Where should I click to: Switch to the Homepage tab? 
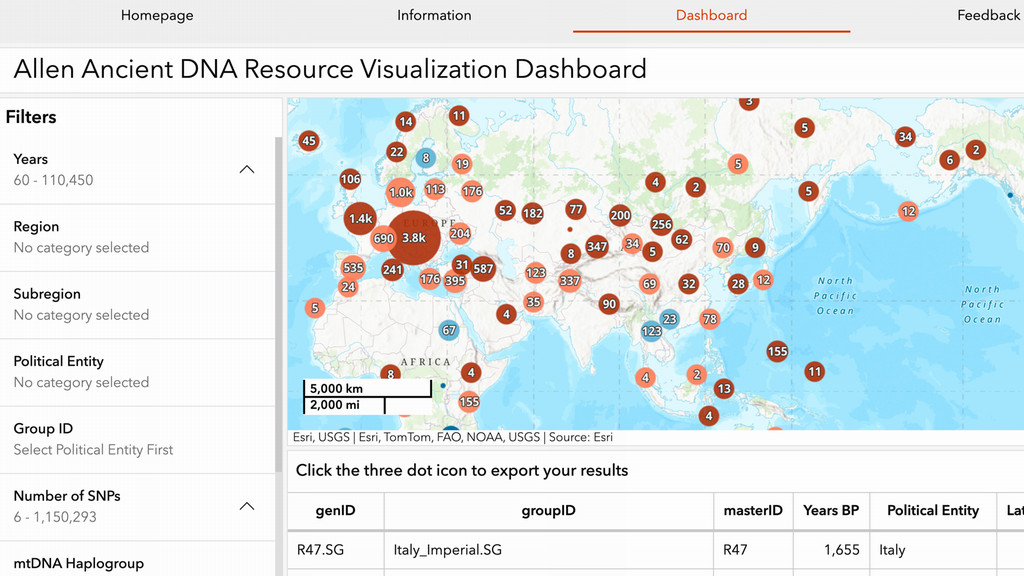[157, 15]
